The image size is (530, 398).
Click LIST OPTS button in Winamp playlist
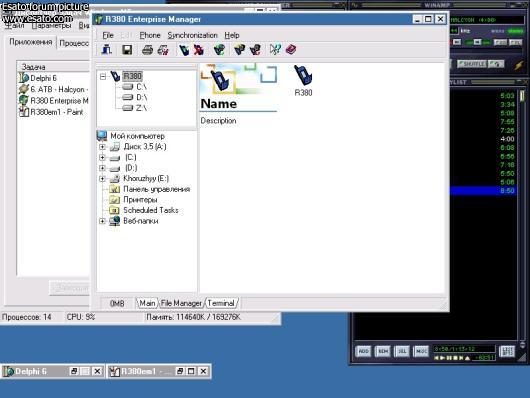pos(507,351)
